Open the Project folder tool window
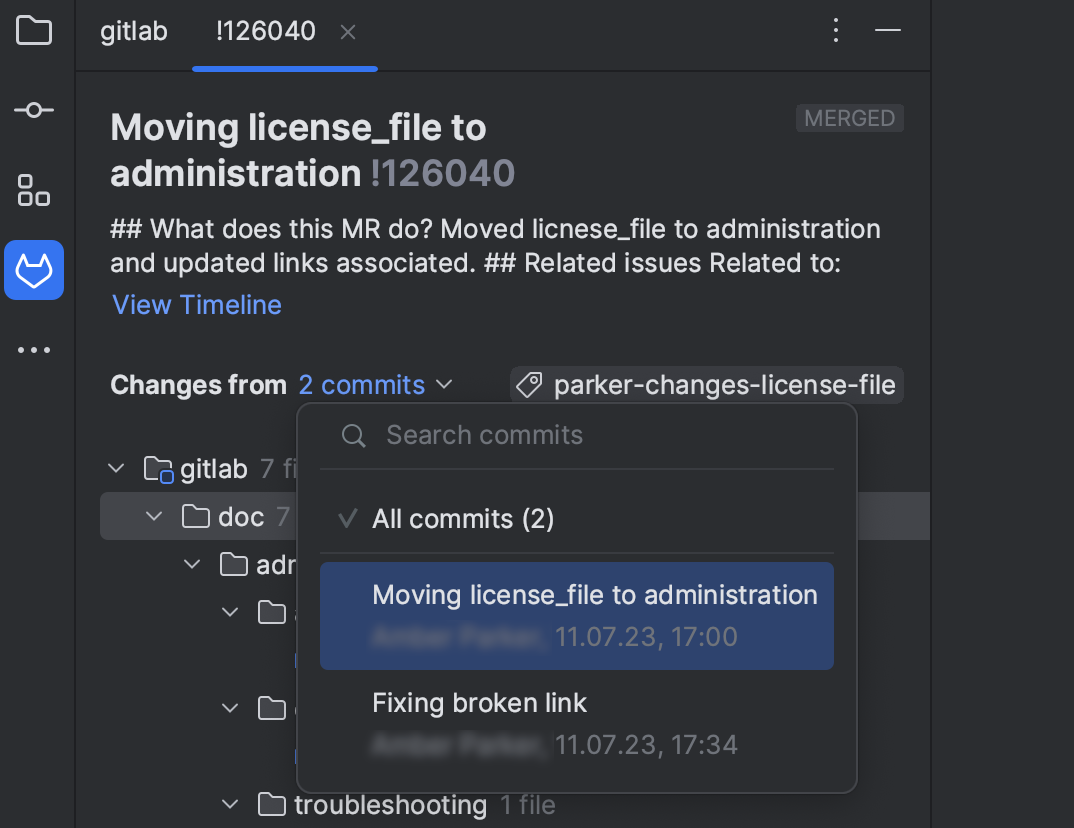 click(x=34, y=31)
